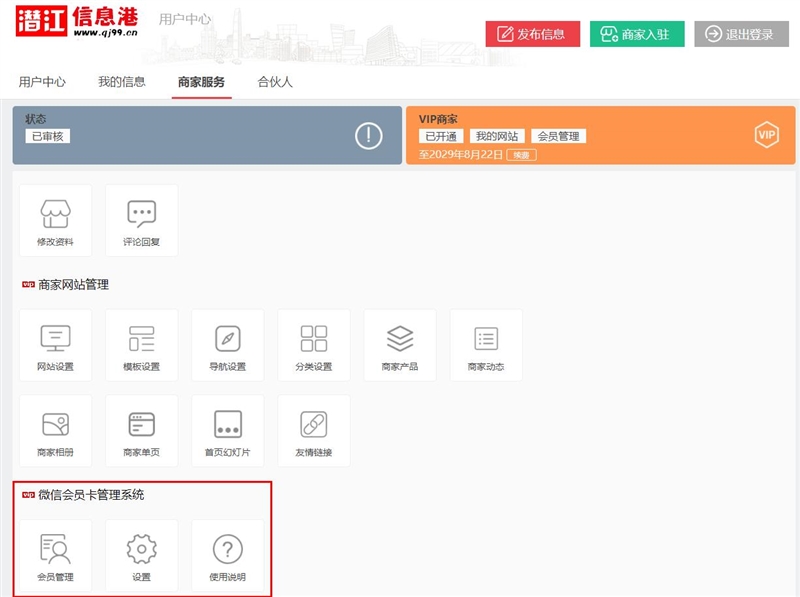The width and height of the screenshot is (800, 597).
Task: Open 修改资料 store profile icon
Action: click(x=55, y=221)
